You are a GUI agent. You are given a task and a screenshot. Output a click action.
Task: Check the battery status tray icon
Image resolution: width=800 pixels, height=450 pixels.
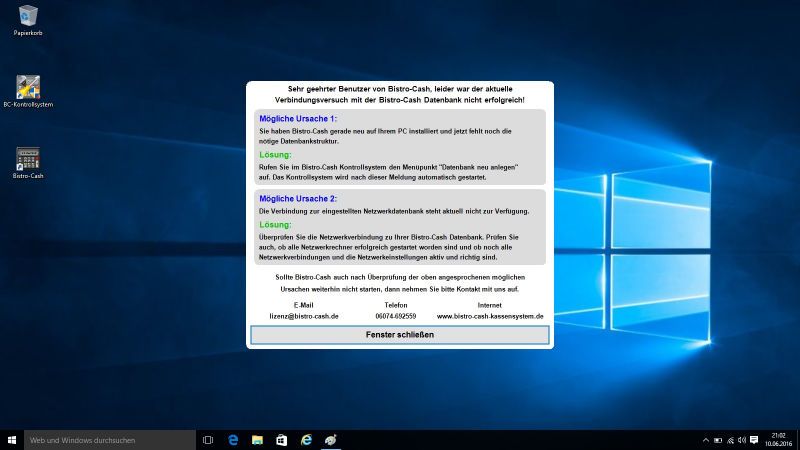(x=718, y=440)
